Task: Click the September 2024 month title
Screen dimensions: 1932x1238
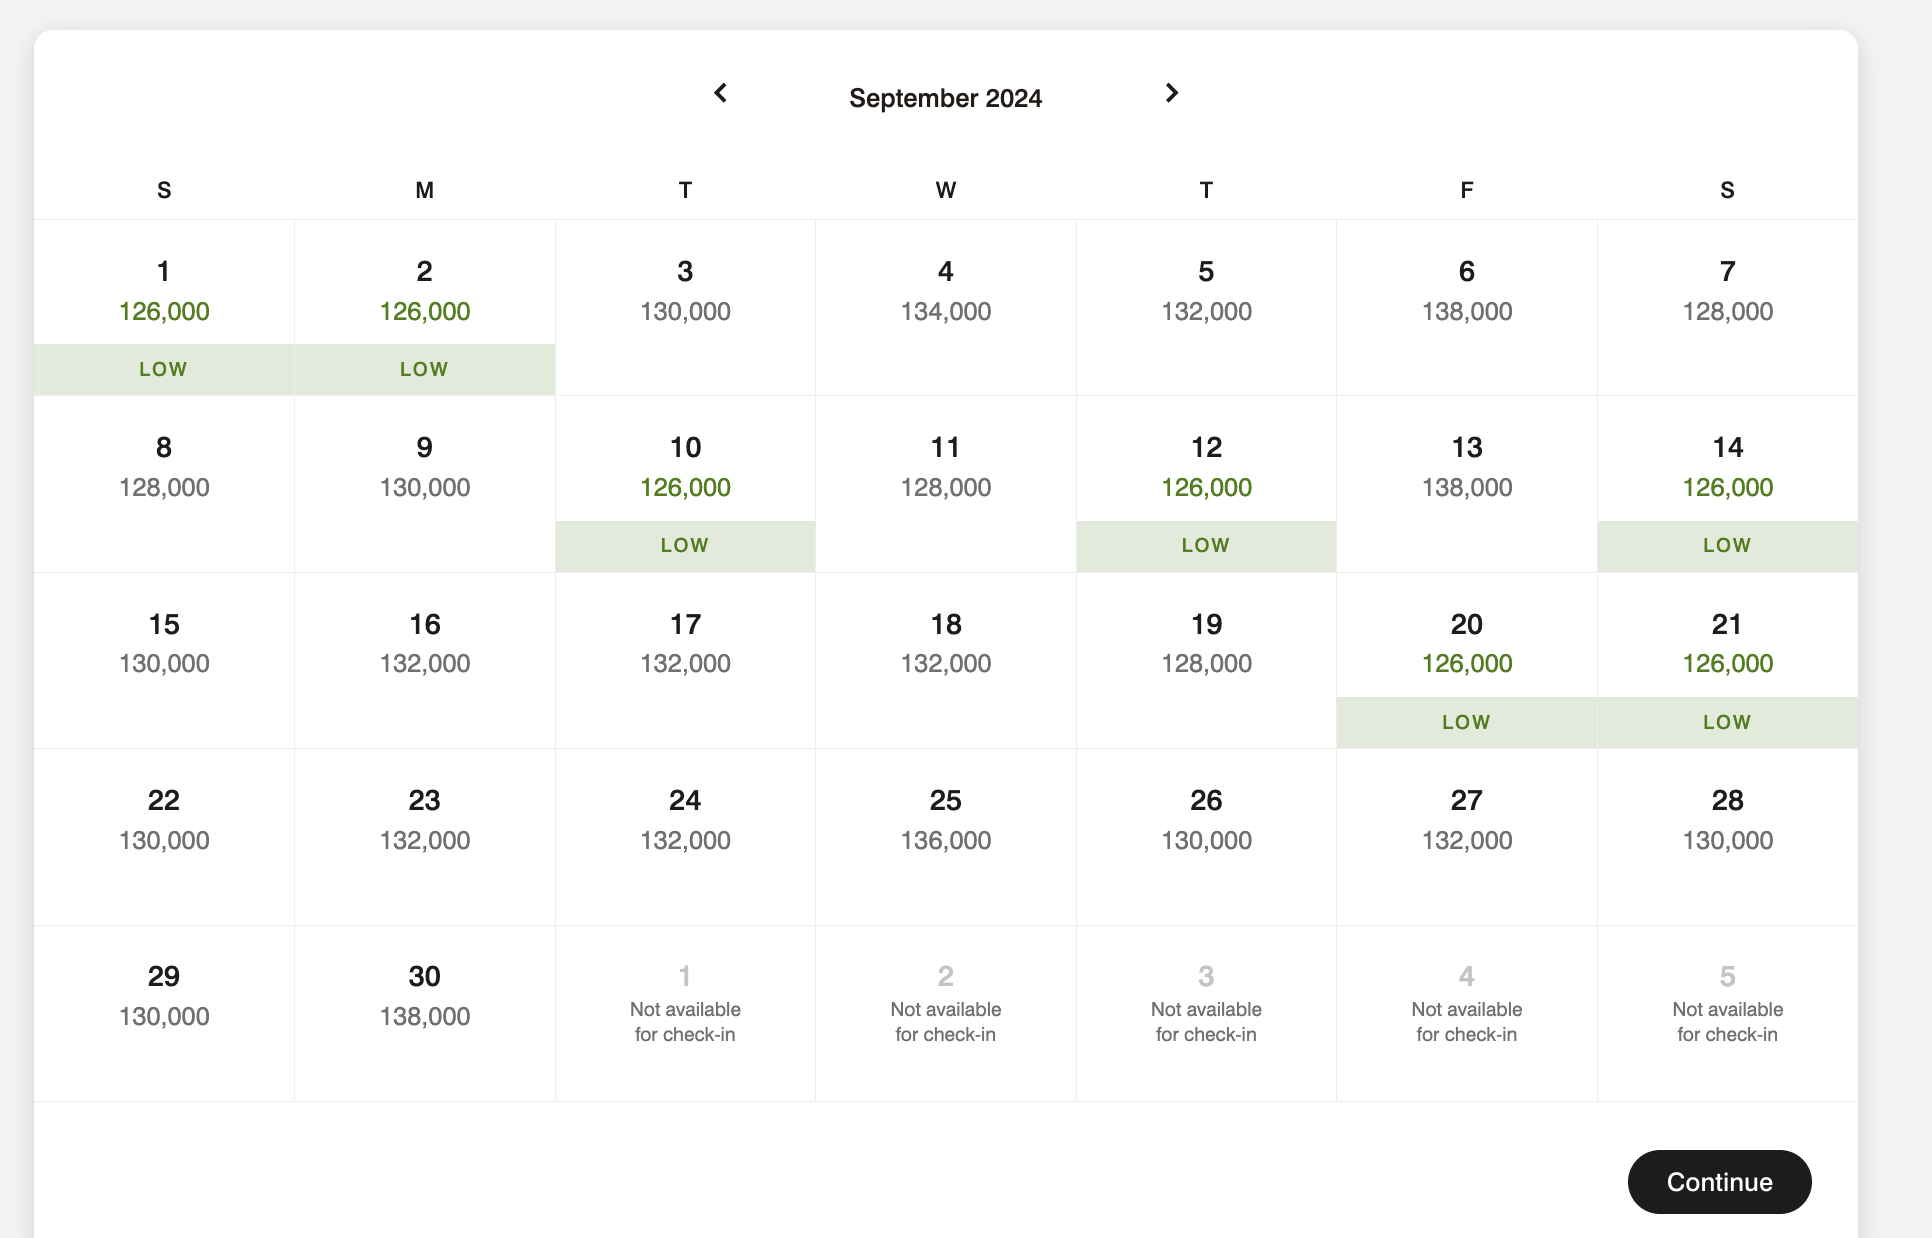Action: click(x=945, y=98)
